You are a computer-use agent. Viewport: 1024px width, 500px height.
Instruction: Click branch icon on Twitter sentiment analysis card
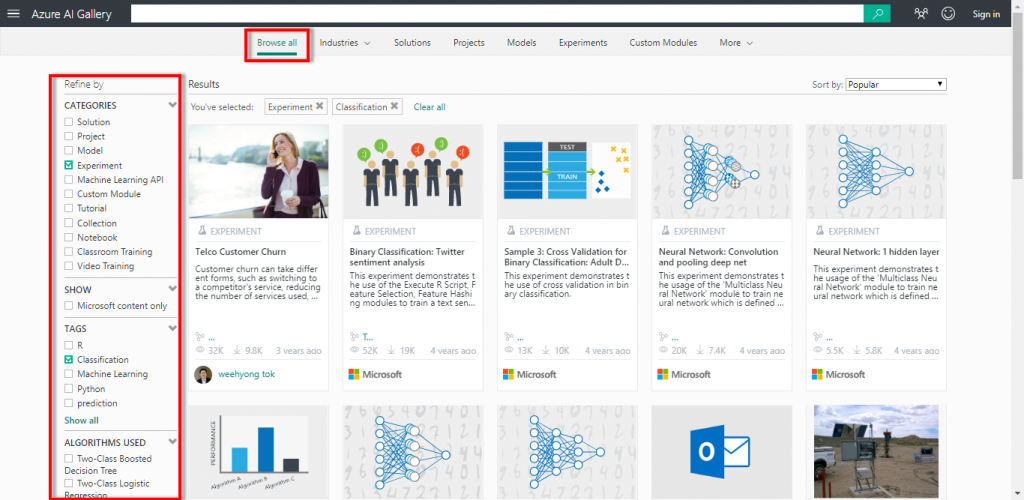coord(355,337)
